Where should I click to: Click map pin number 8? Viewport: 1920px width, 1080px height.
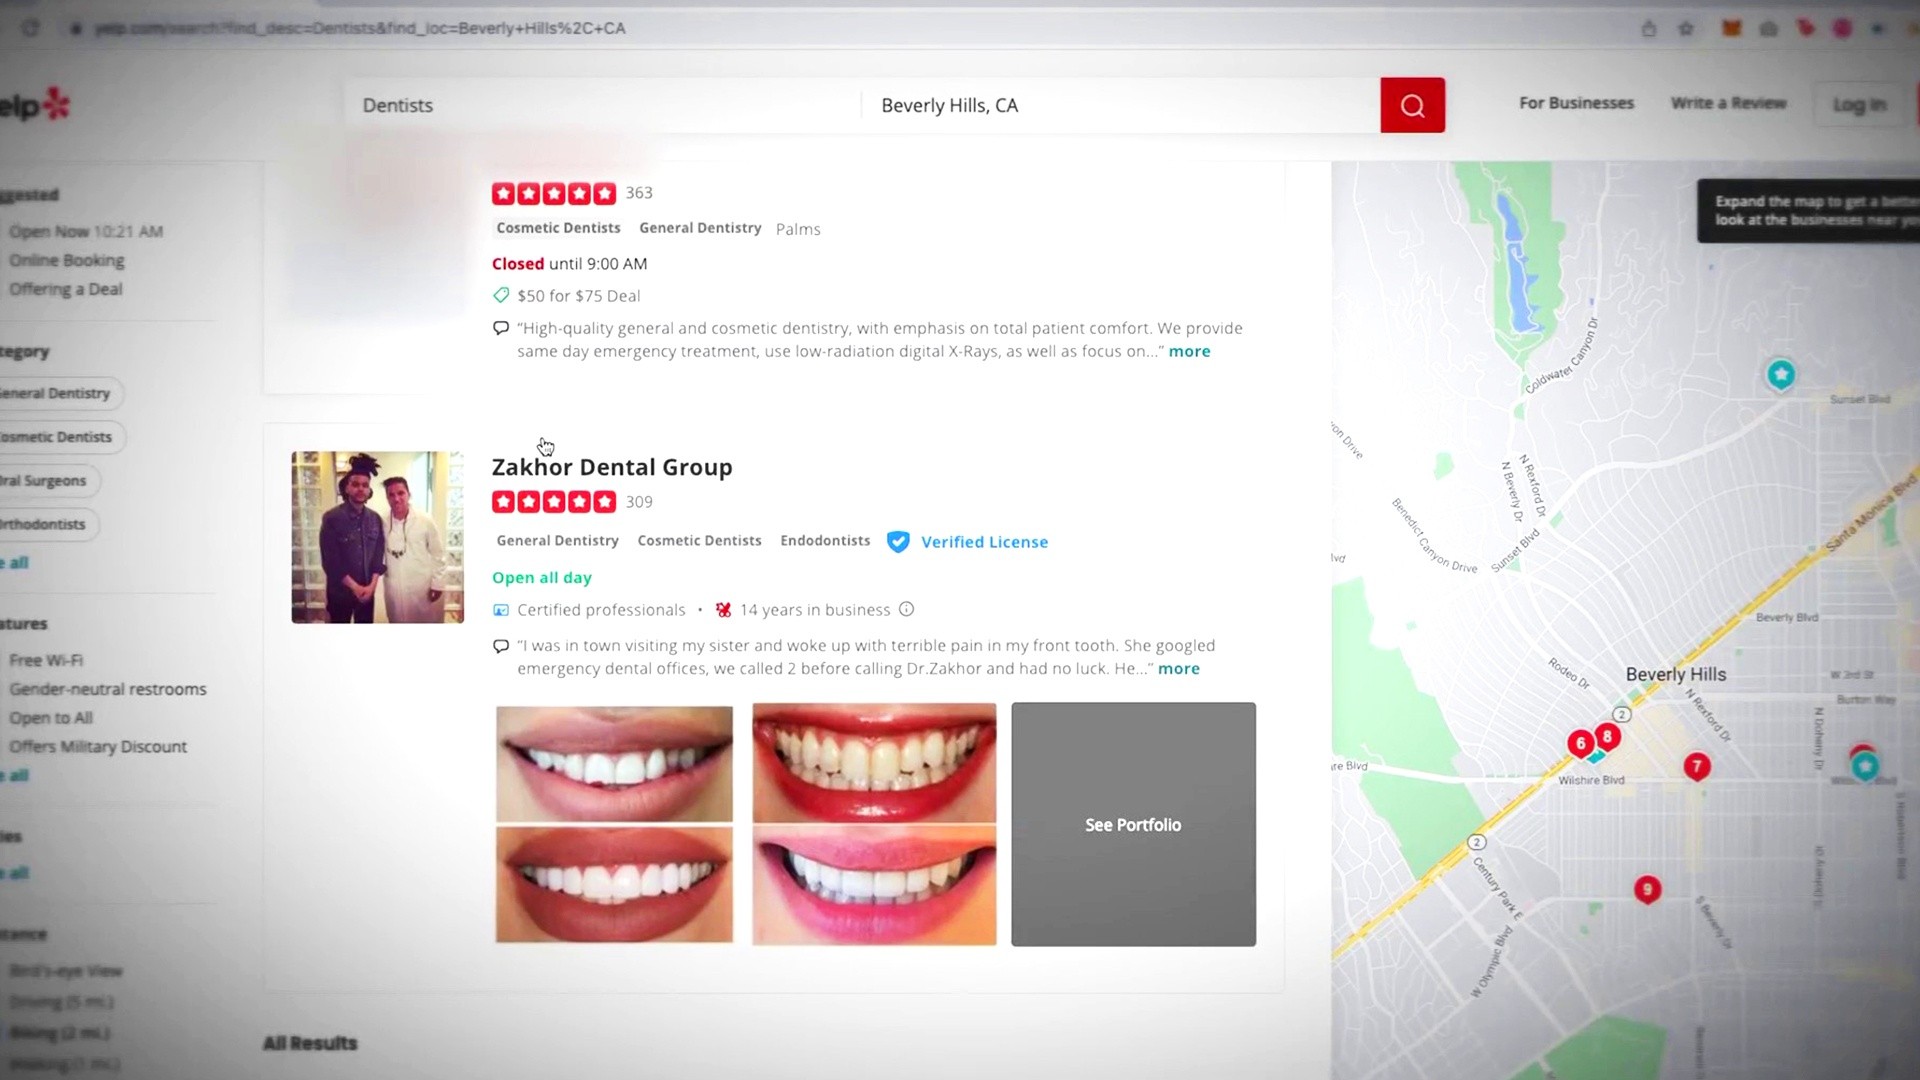(1607, 737)
